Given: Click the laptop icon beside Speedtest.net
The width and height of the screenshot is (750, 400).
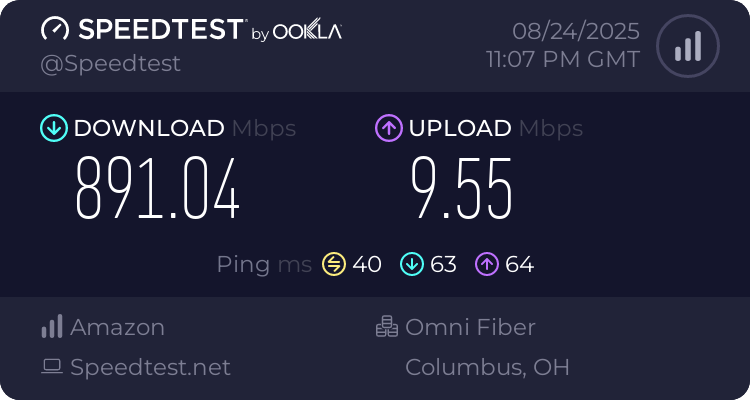Looking at the screenshot, I should click(x=52, y=367).
